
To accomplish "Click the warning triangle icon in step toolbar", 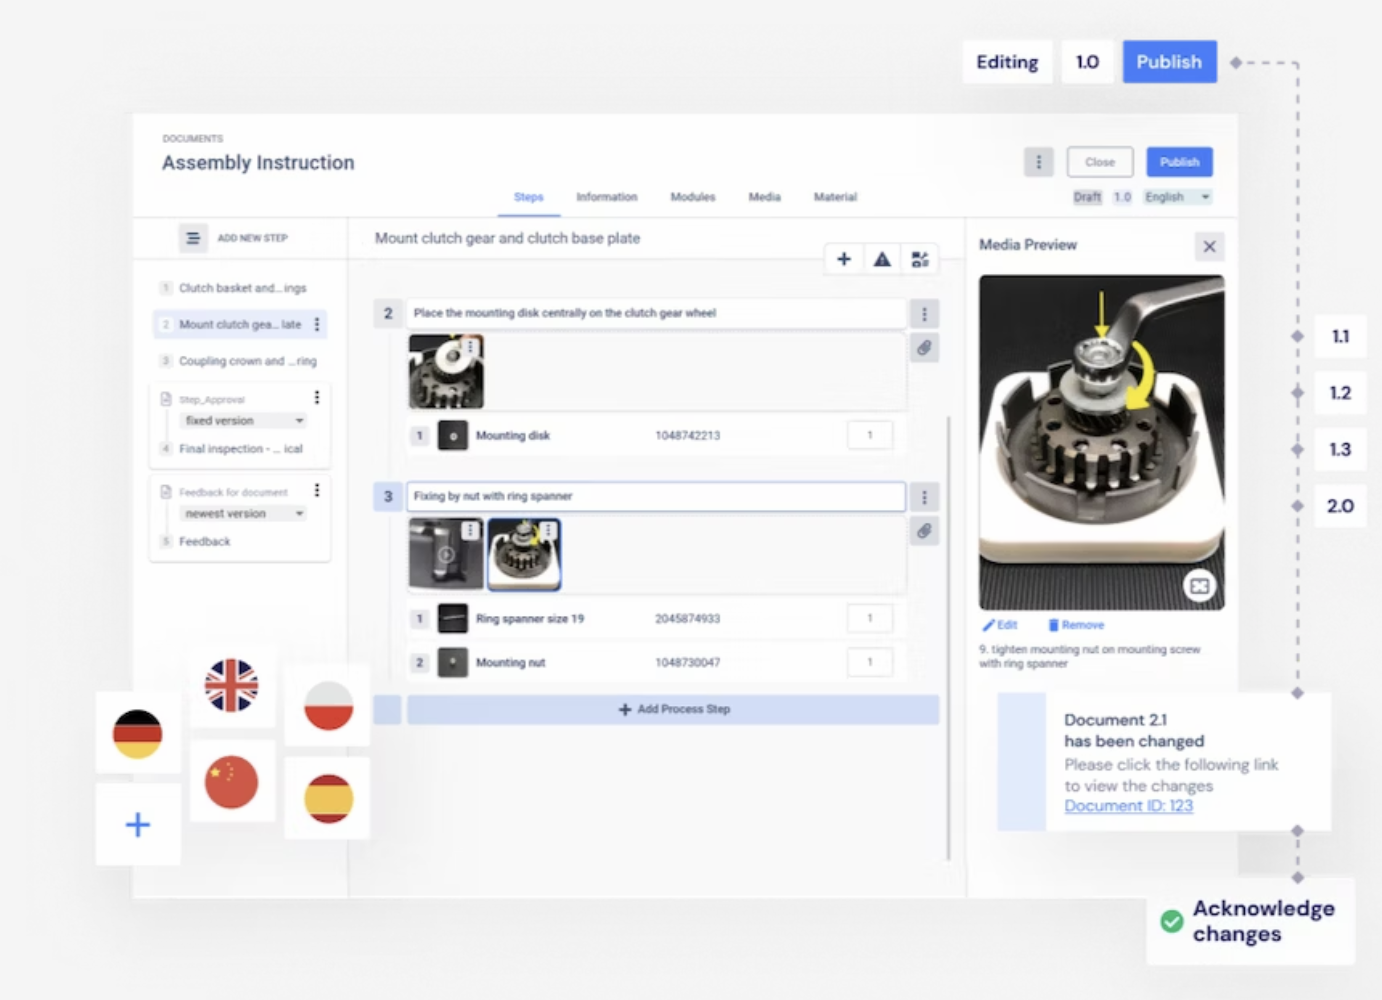I will [x=881, y=260].
